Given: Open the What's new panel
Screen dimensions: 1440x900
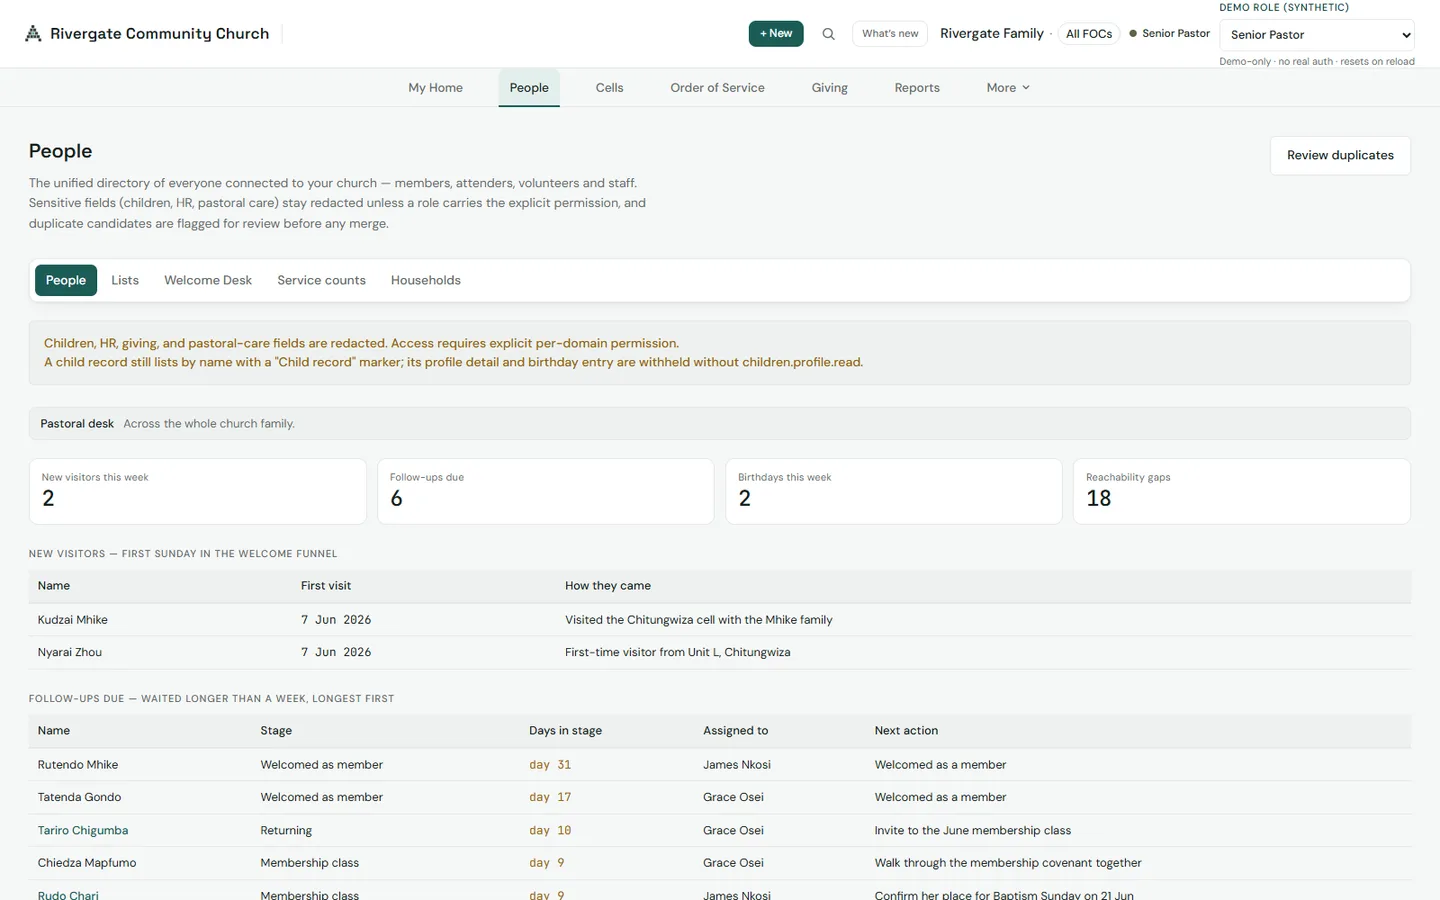Looking at the screenshot, I should coord(890,34).
